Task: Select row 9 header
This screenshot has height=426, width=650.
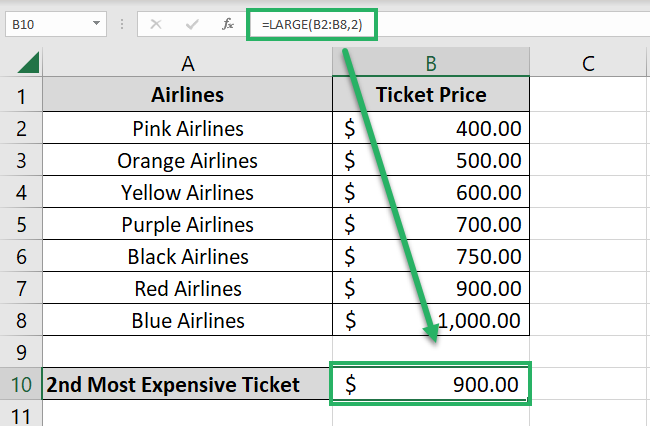Action: pos(20,352)
